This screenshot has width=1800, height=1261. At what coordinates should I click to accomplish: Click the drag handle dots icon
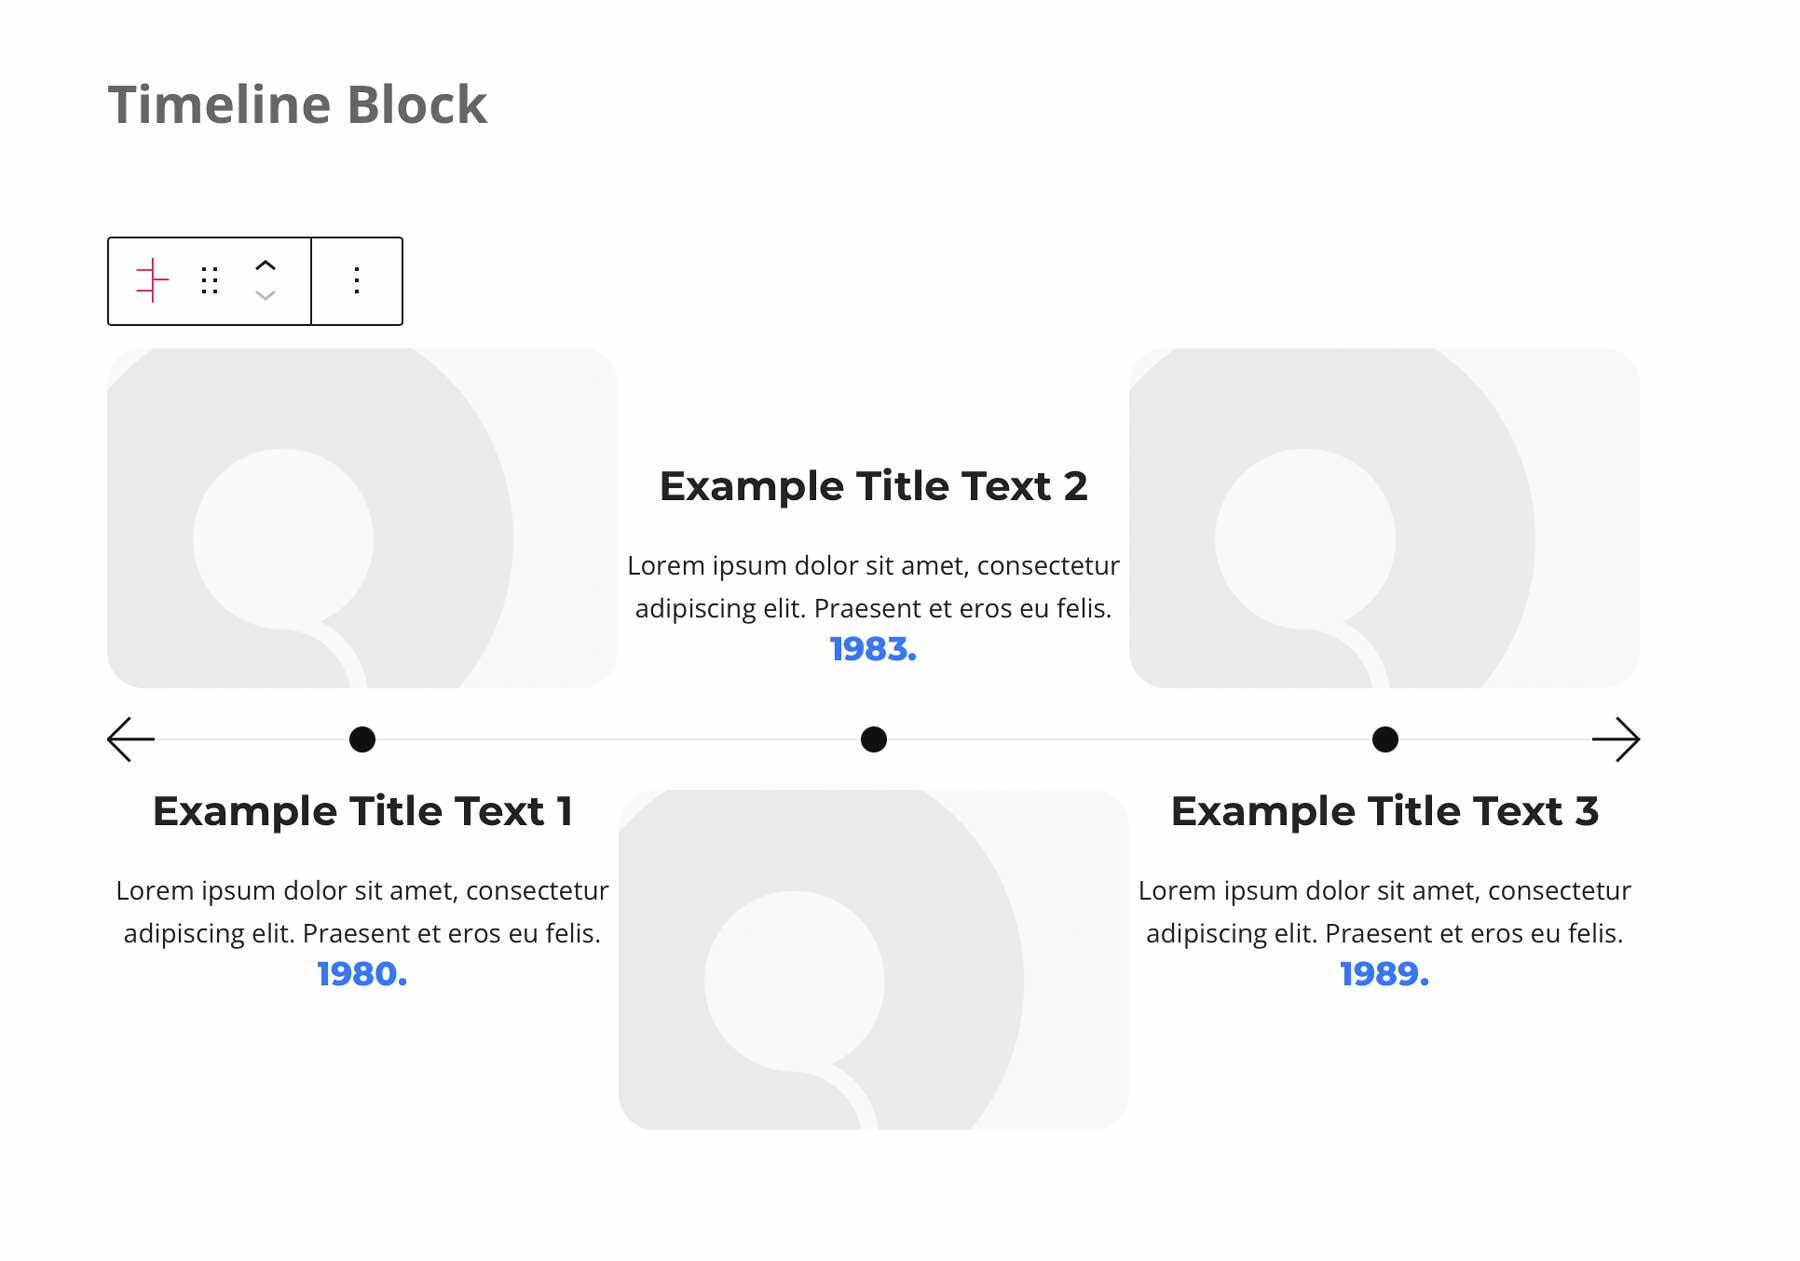click(209, 281)
